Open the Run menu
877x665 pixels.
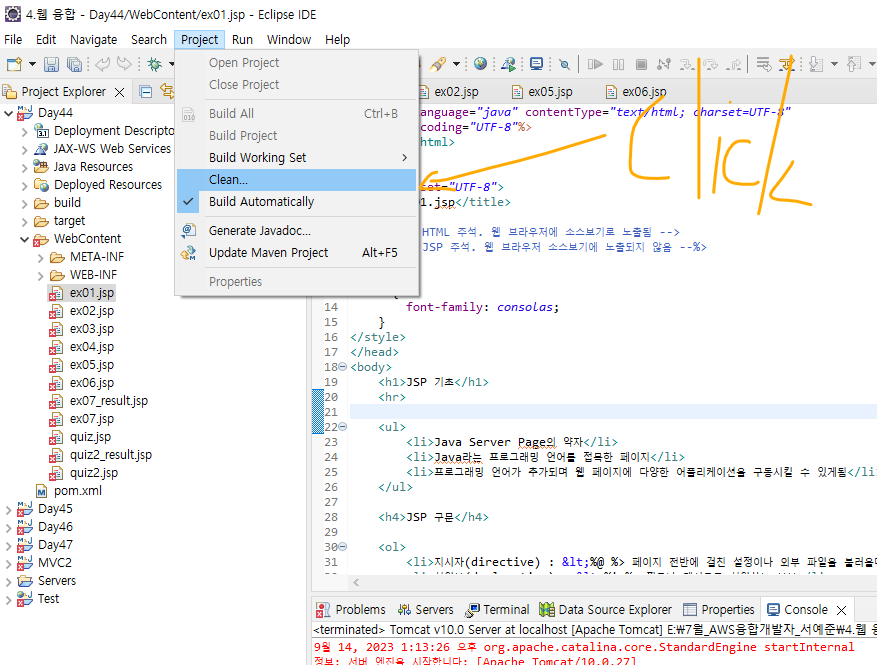[x=242, y=40]
